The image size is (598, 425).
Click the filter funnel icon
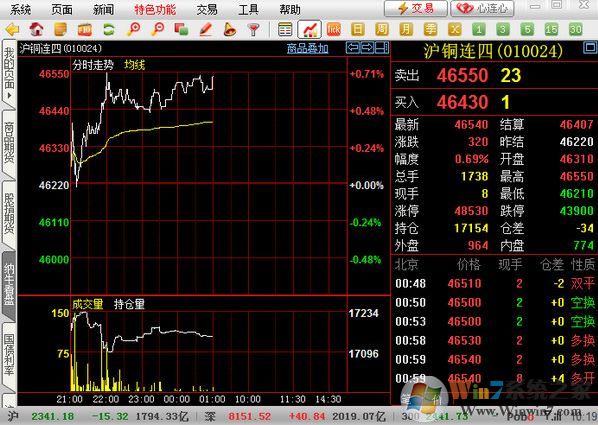pyautogui.click(x=253, y=29)
